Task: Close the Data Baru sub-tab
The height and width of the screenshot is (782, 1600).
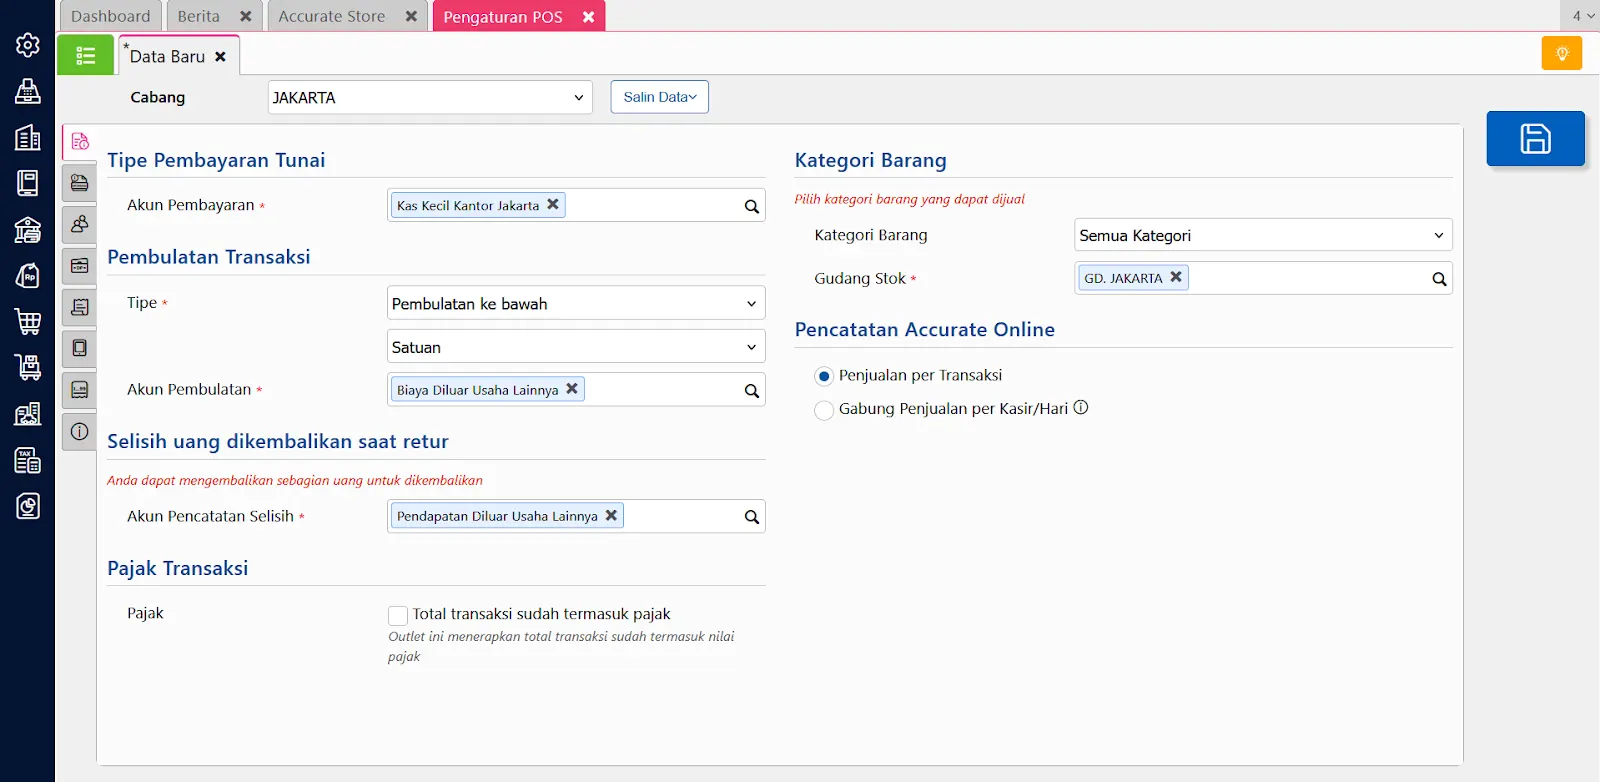Action: (x=220, y=57)
